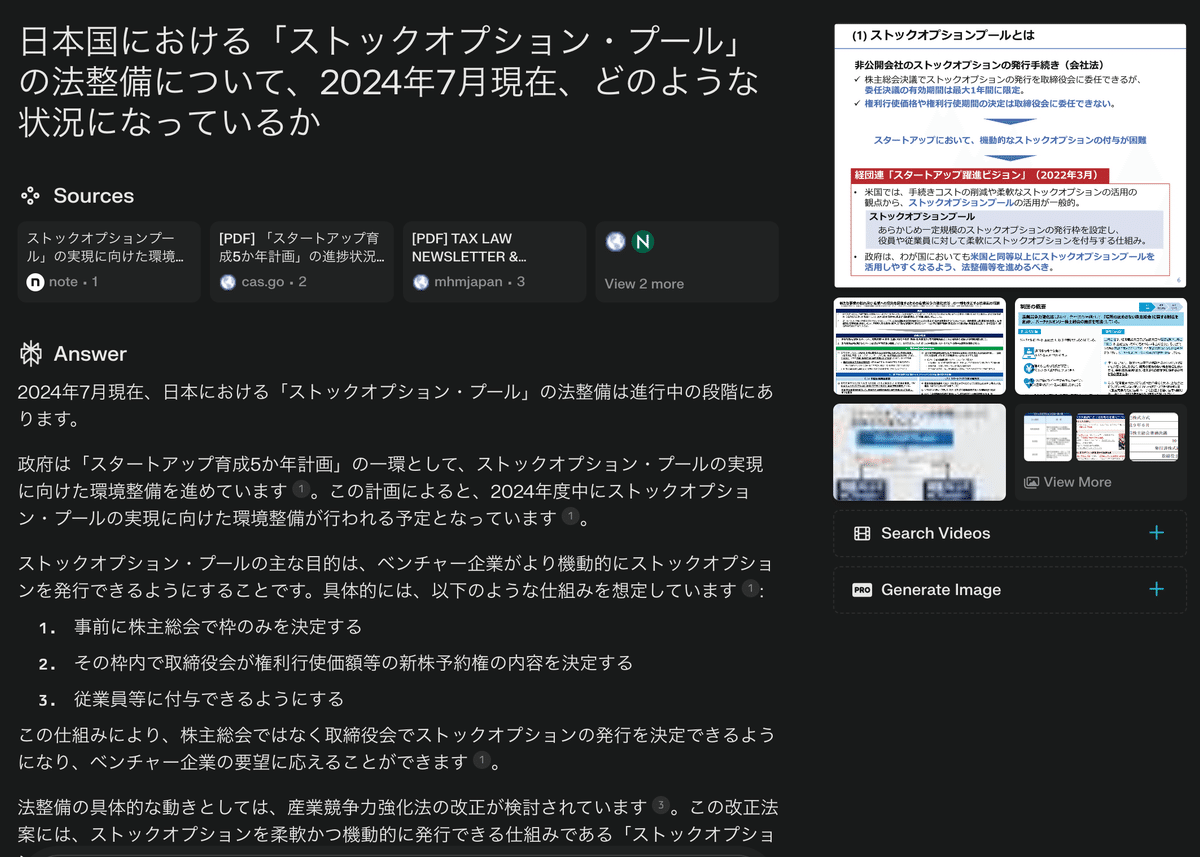Click citation 1 after 想定しています

[750, 589]
